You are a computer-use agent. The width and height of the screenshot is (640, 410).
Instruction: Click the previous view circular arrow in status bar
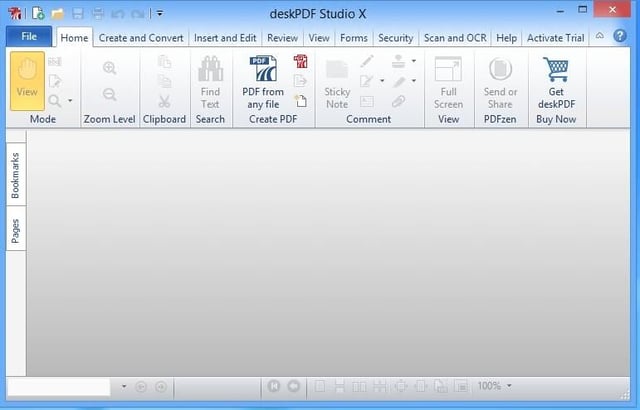[x=141, y=386]
